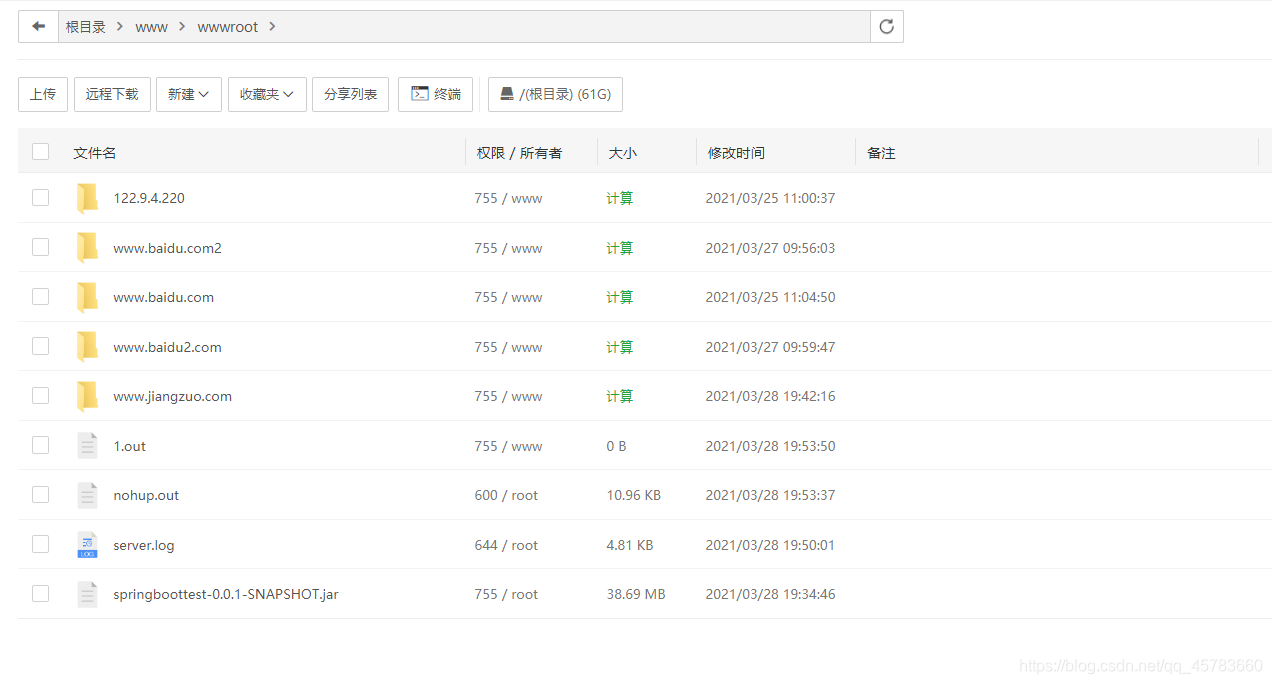Select the file name nohup.out
This screenshot has height=684, width=1272.
click(146, 495)
